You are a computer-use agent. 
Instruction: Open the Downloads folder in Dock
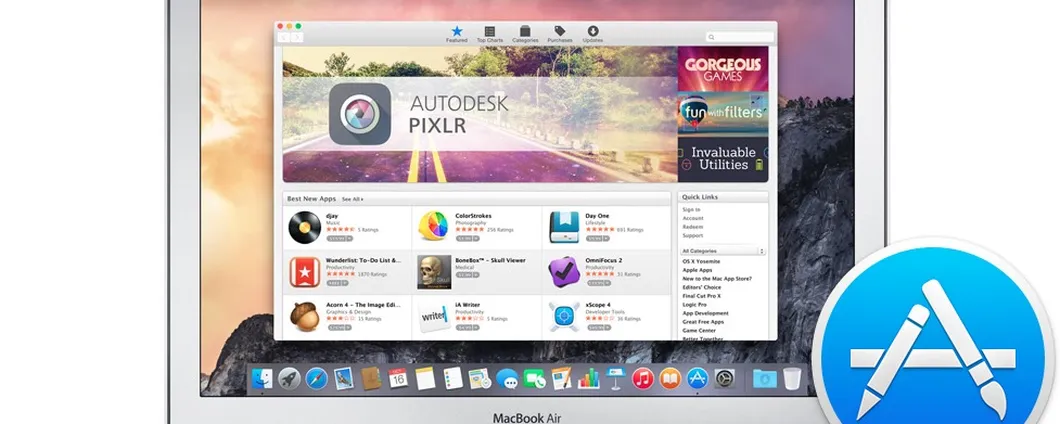click(x=765, y=378)
